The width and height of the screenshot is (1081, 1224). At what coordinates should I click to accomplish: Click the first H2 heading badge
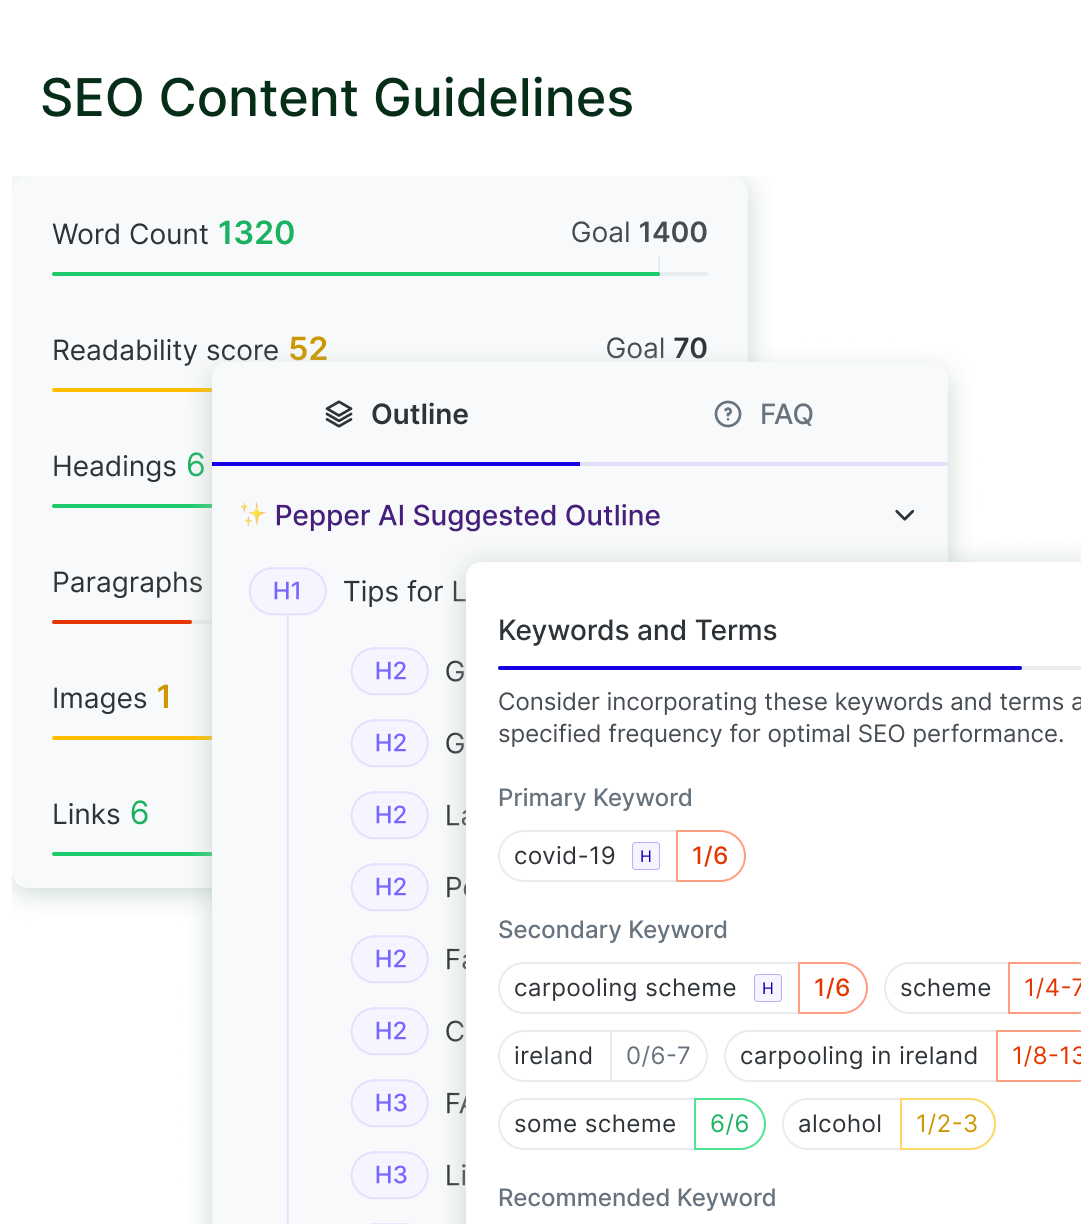(x=390, y=671)
